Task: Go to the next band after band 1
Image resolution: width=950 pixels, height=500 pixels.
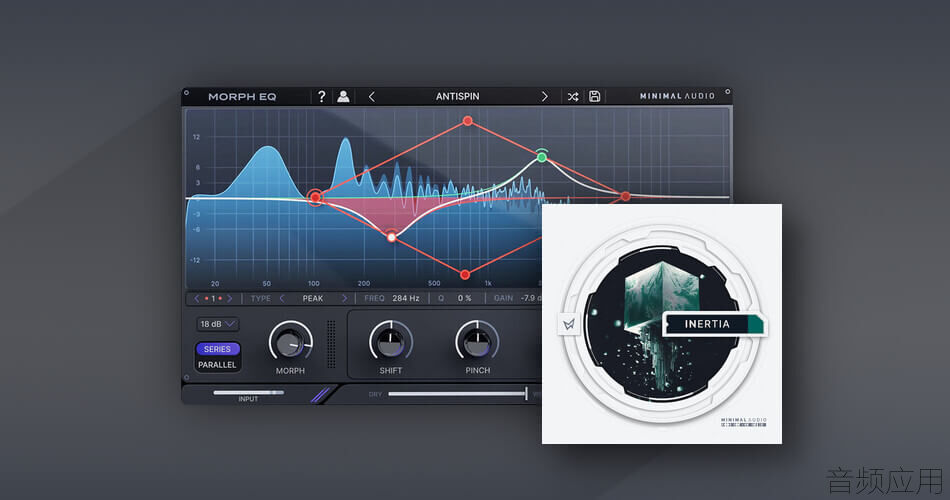Action: 230,299
